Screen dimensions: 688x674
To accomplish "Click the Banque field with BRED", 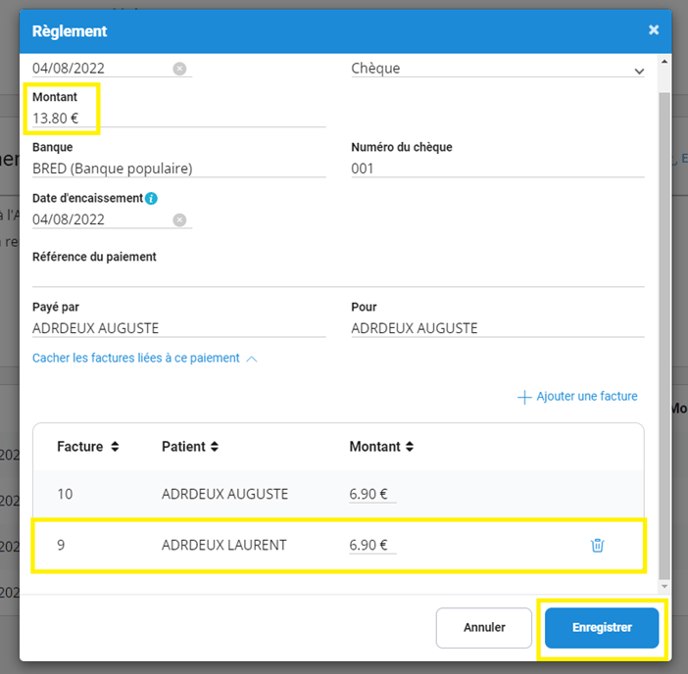I will coord(178,169).
